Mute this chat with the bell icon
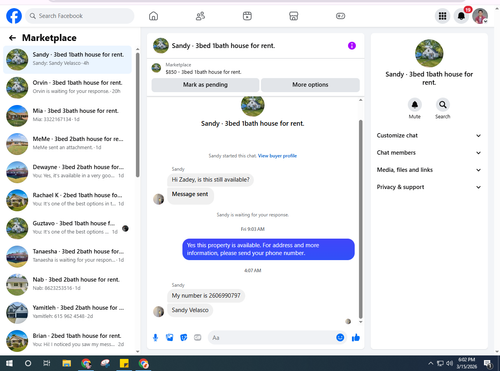The height and width of the screenshot is (371, 500). click(415, 105)
